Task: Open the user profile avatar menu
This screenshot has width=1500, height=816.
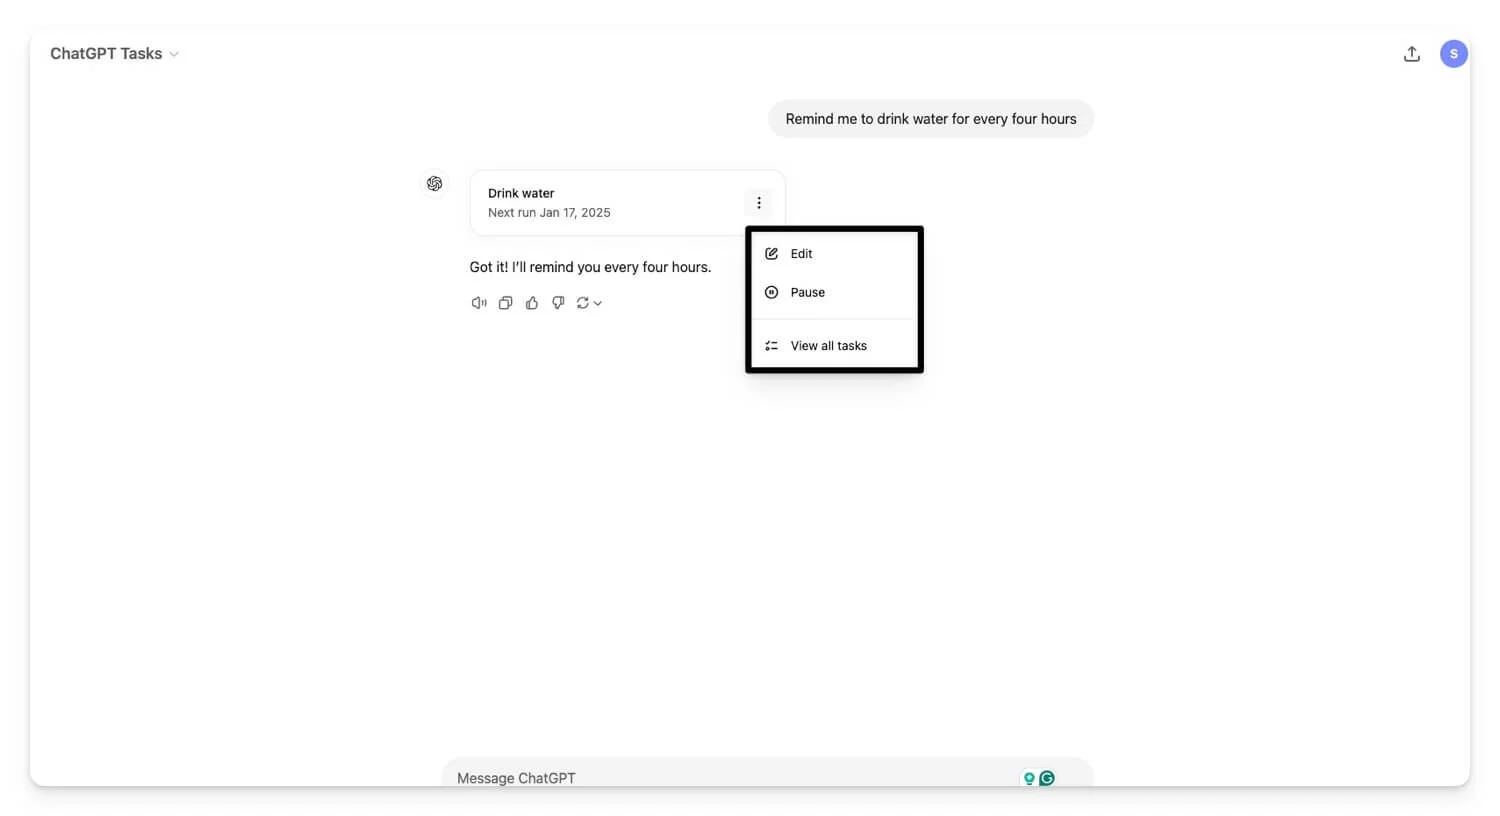Action: [x=1453, y=54]
